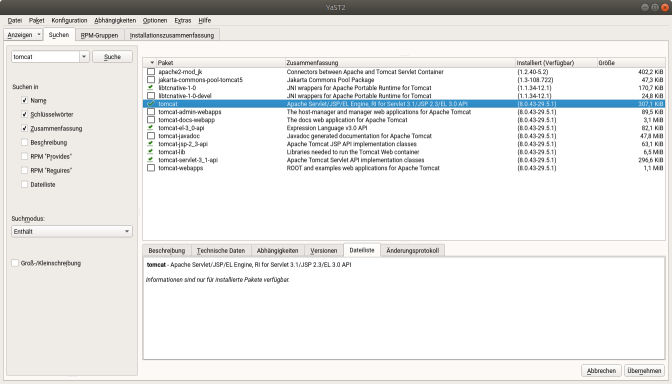Click status icon of tomcat-jsp-2_3-api package
Screen dimensions: 672x384
click(x=150, y=144)
